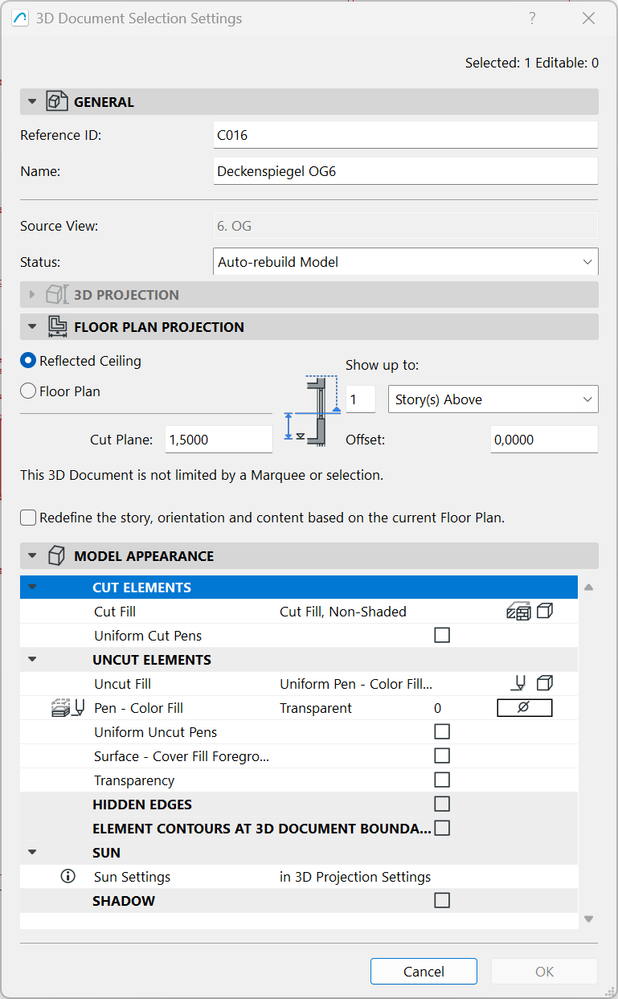Click the list scroll up arrow
The height and width of the screenshot is (999, 618).
point(589,587)
